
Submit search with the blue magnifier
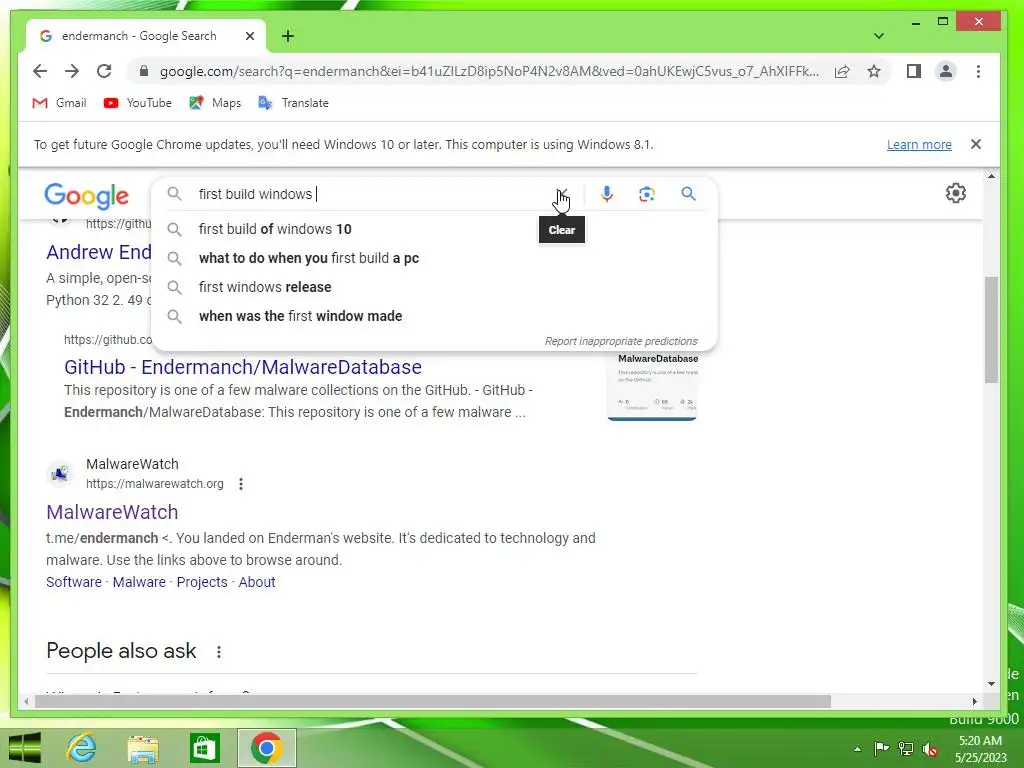(688, 194)
